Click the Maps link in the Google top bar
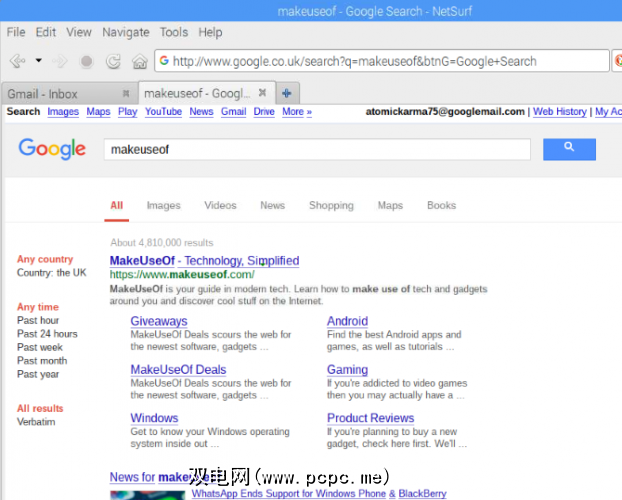 (98, 112)
